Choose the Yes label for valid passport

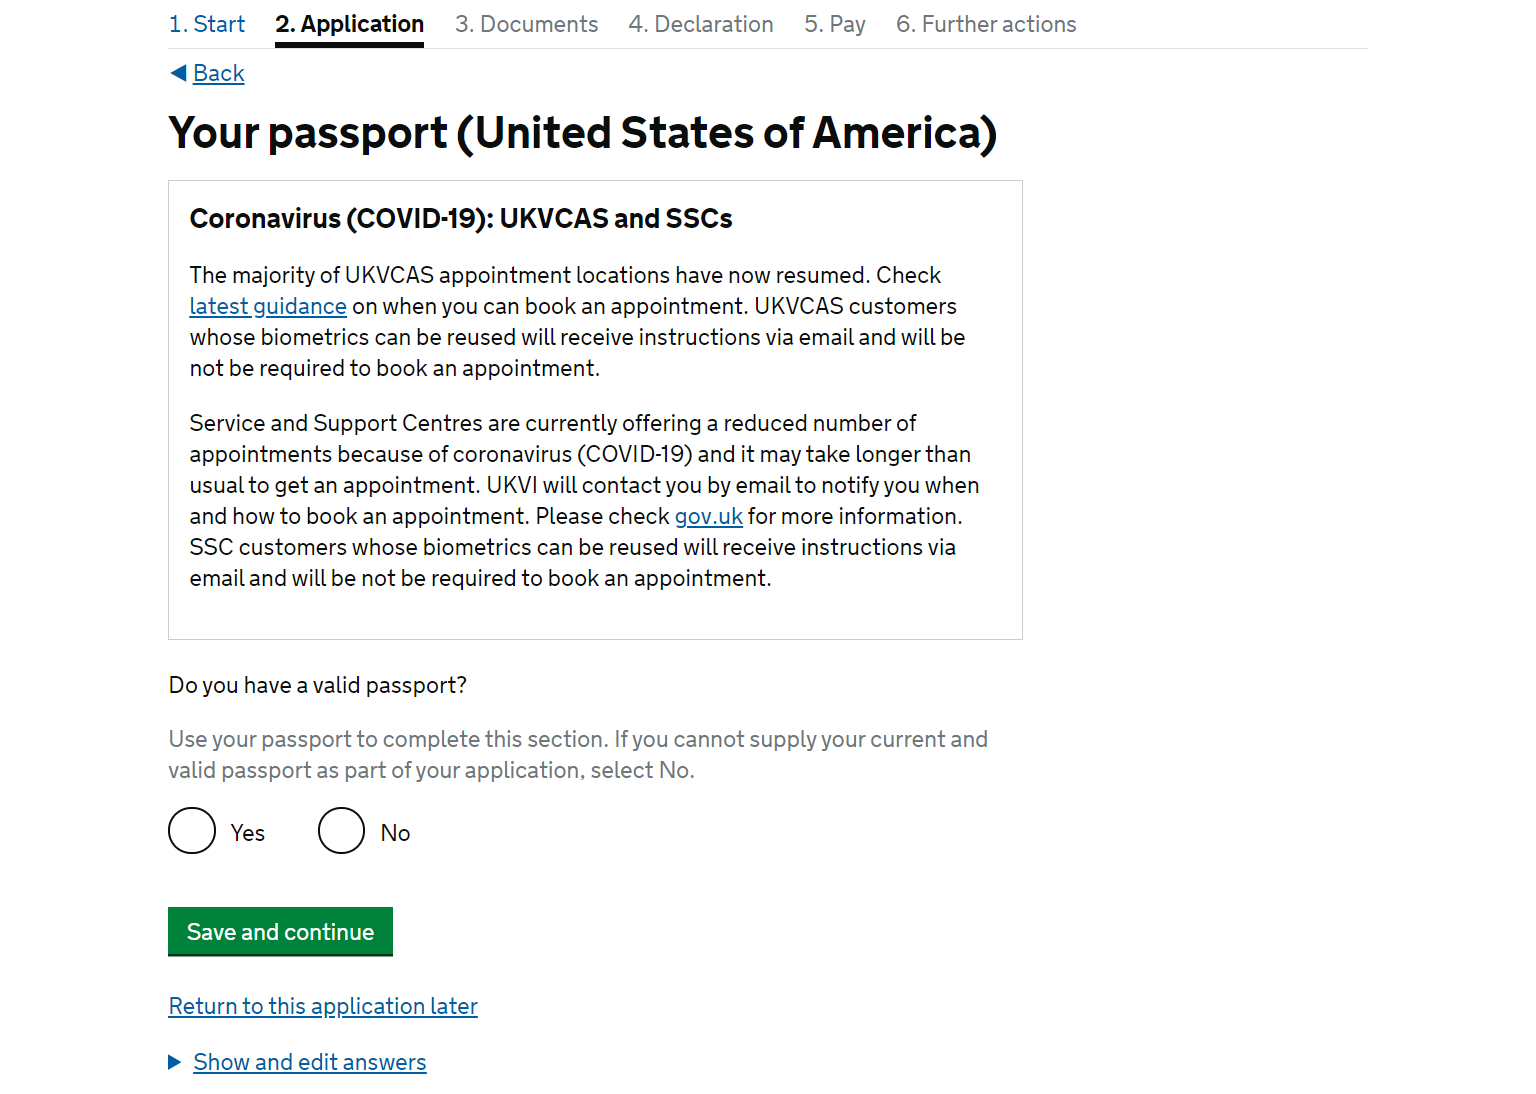[248, 833]
